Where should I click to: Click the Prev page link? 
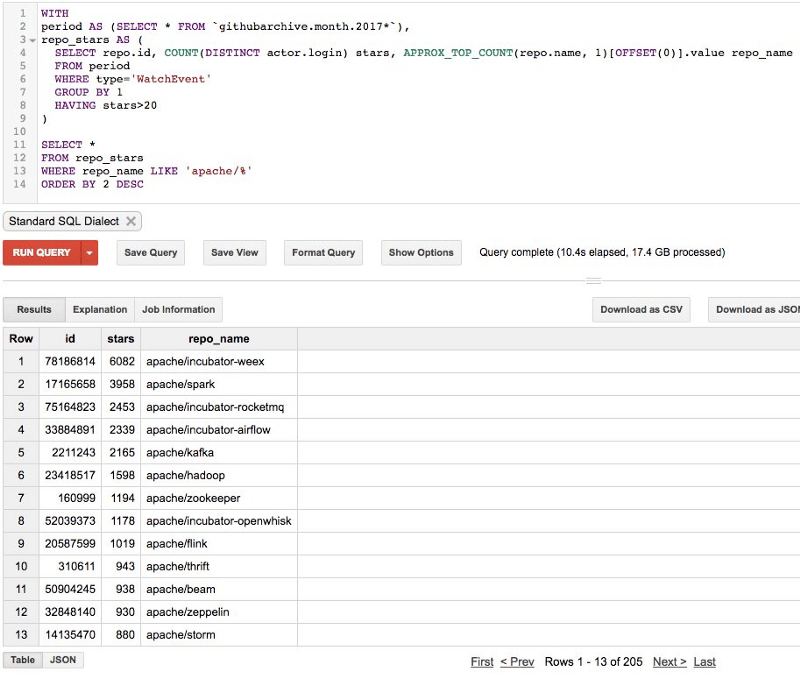click(517, 662)
